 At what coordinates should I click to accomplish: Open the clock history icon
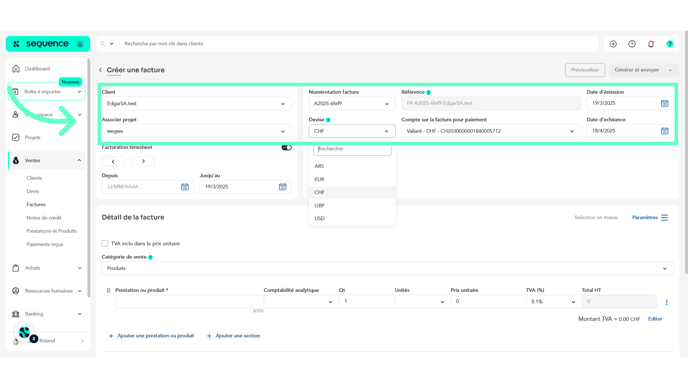(x=632, y=44)
